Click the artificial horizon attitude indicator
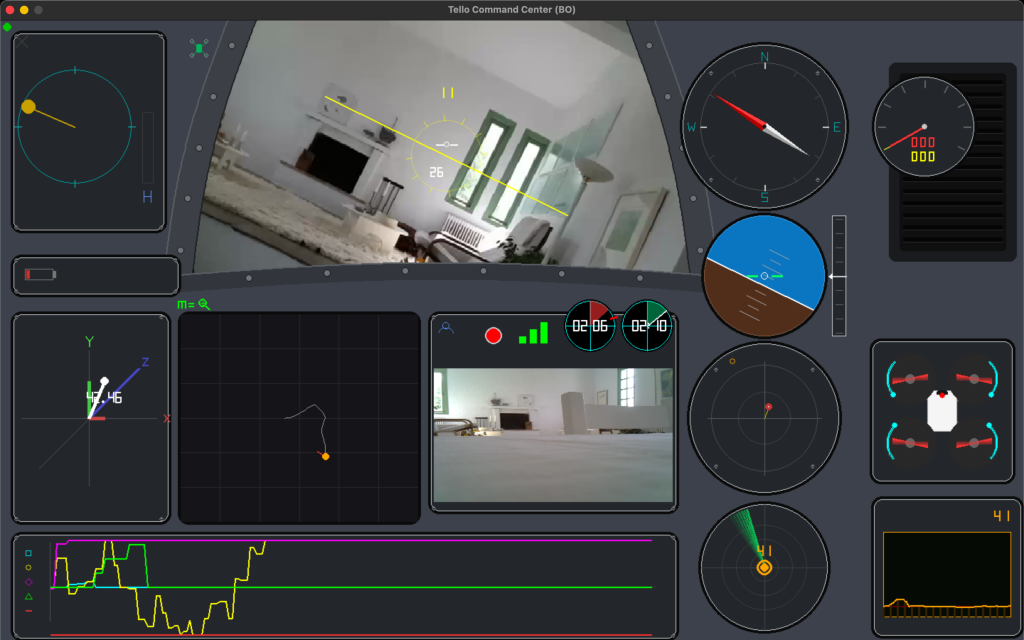 (765, 276)
